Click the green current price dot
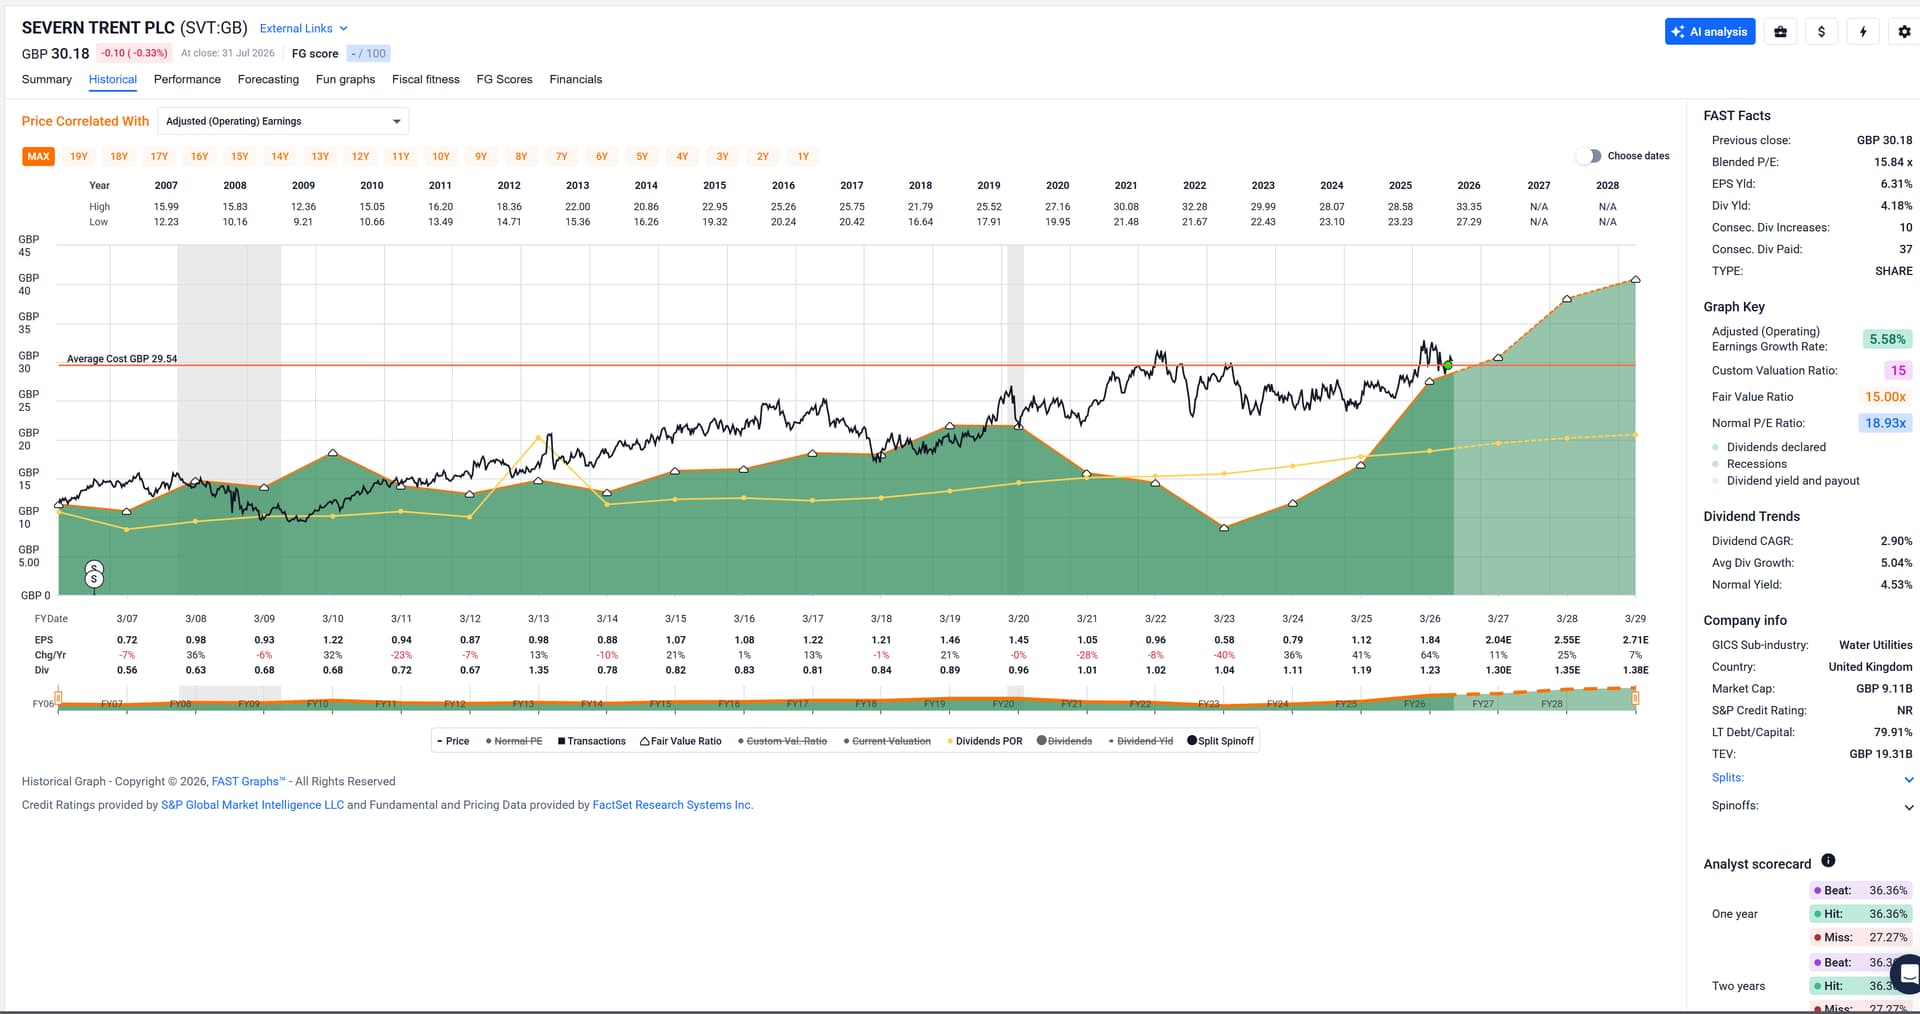 pos(1448,365)
